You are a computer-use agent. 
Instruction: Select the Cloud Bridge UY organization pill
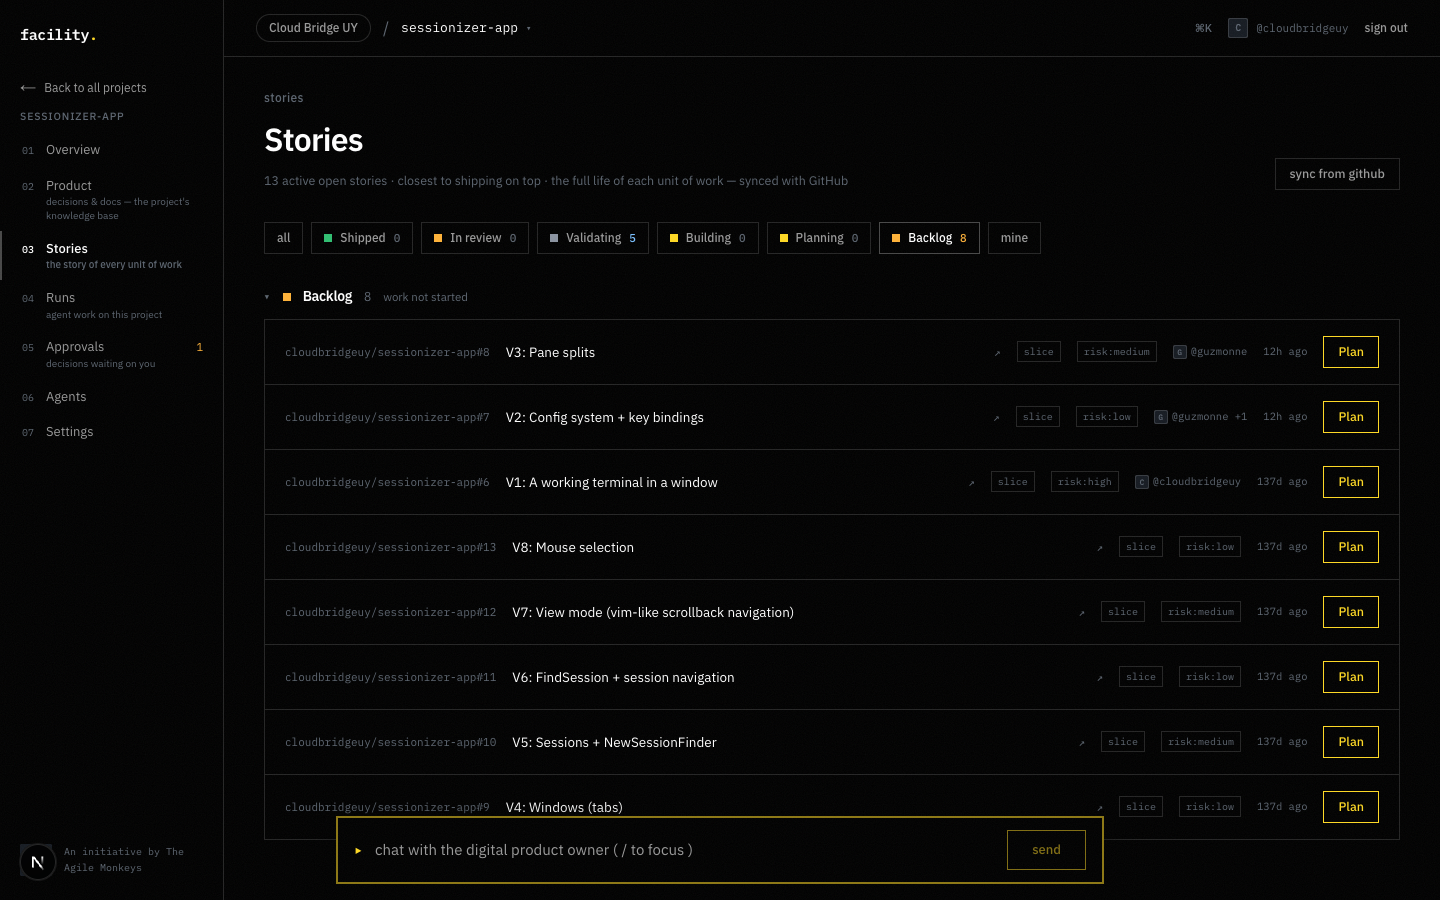(x=313, y=28)
